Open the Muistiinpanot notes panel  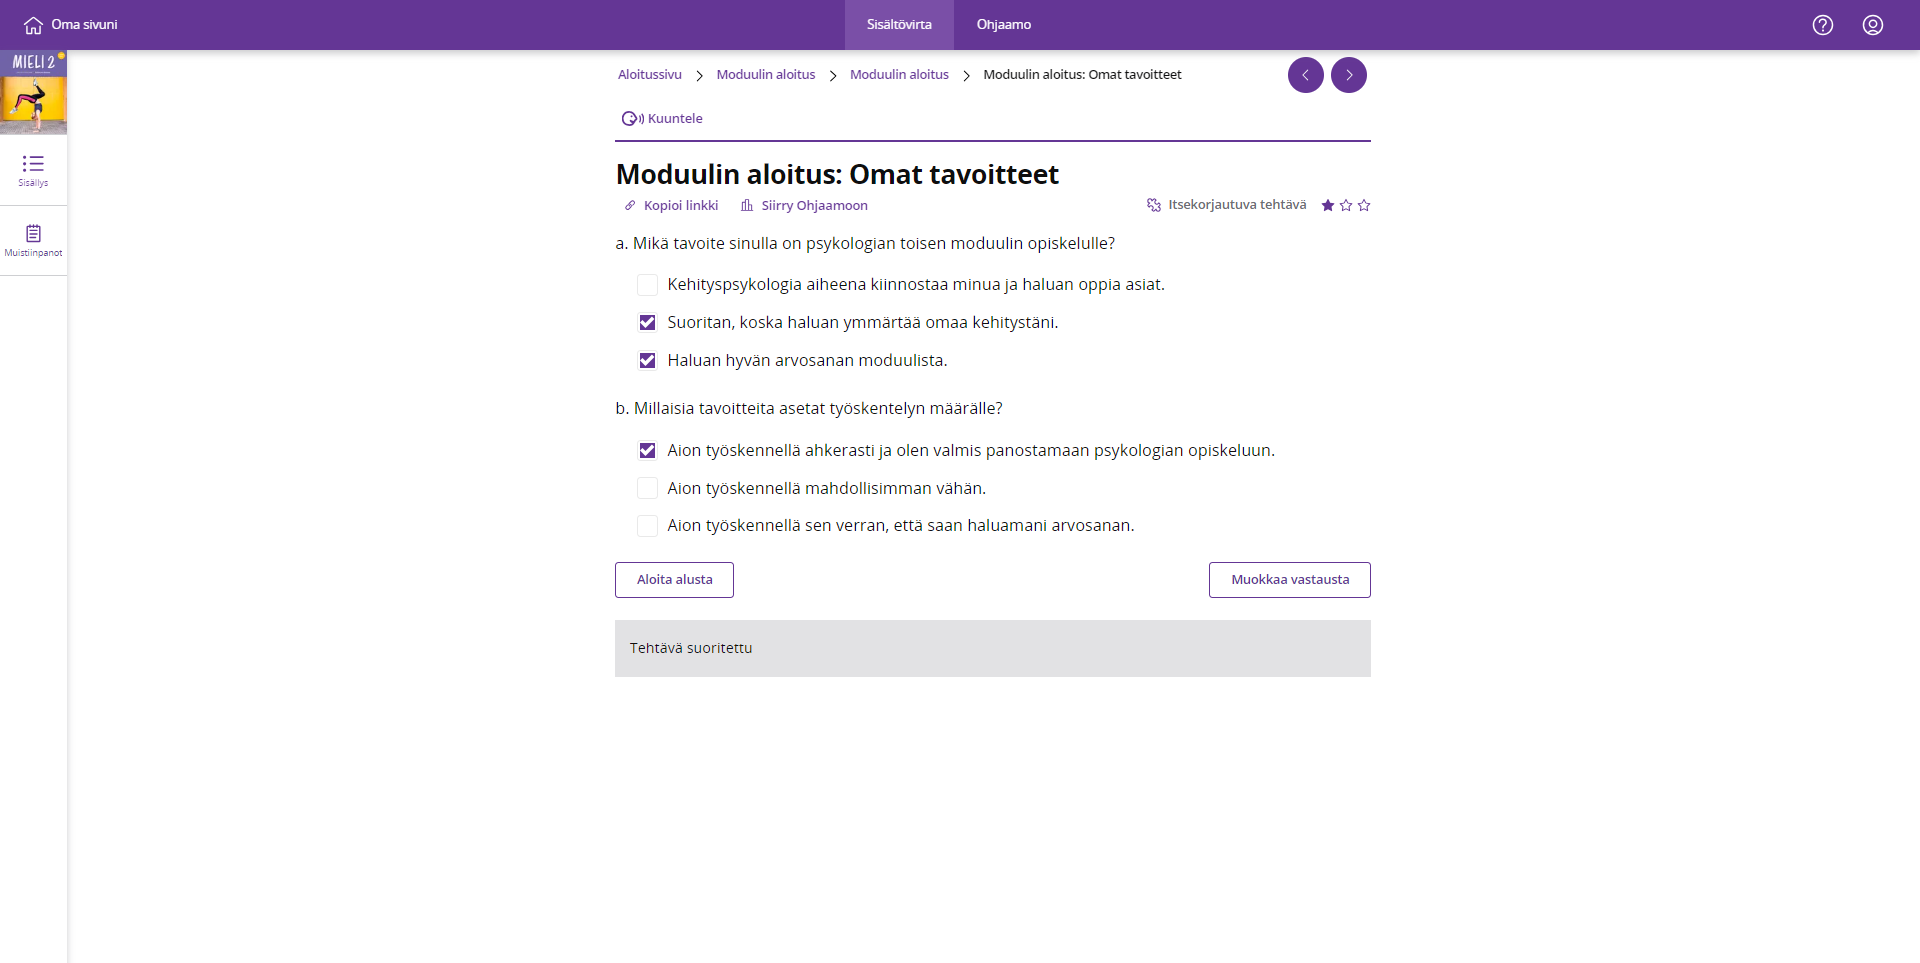pyautogui.click(x=33, y=240)
